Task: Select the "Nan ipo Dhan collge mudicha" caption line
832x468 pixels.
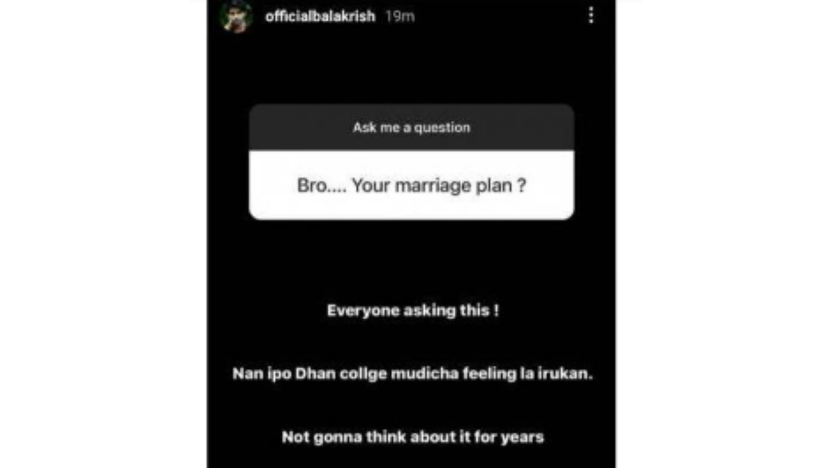Action: tap(345, 374)
